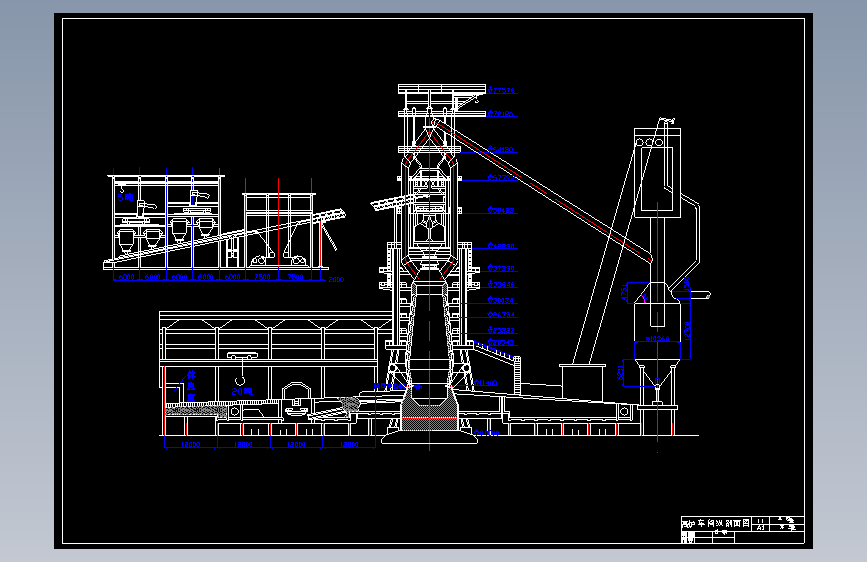Click the 64180 elevation label
The image size is (867, 562).
click(x=502, y=149)
